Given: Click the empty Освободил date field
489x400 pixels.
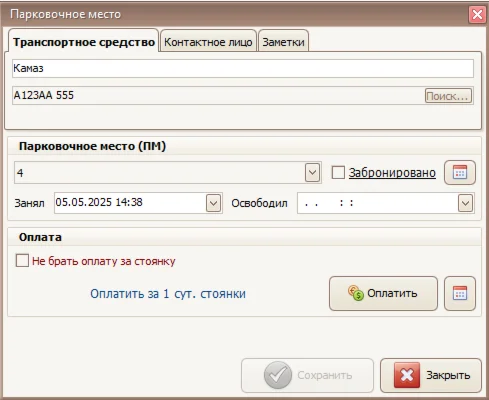Looking at the screenshot, I should [x=377, y=203].
